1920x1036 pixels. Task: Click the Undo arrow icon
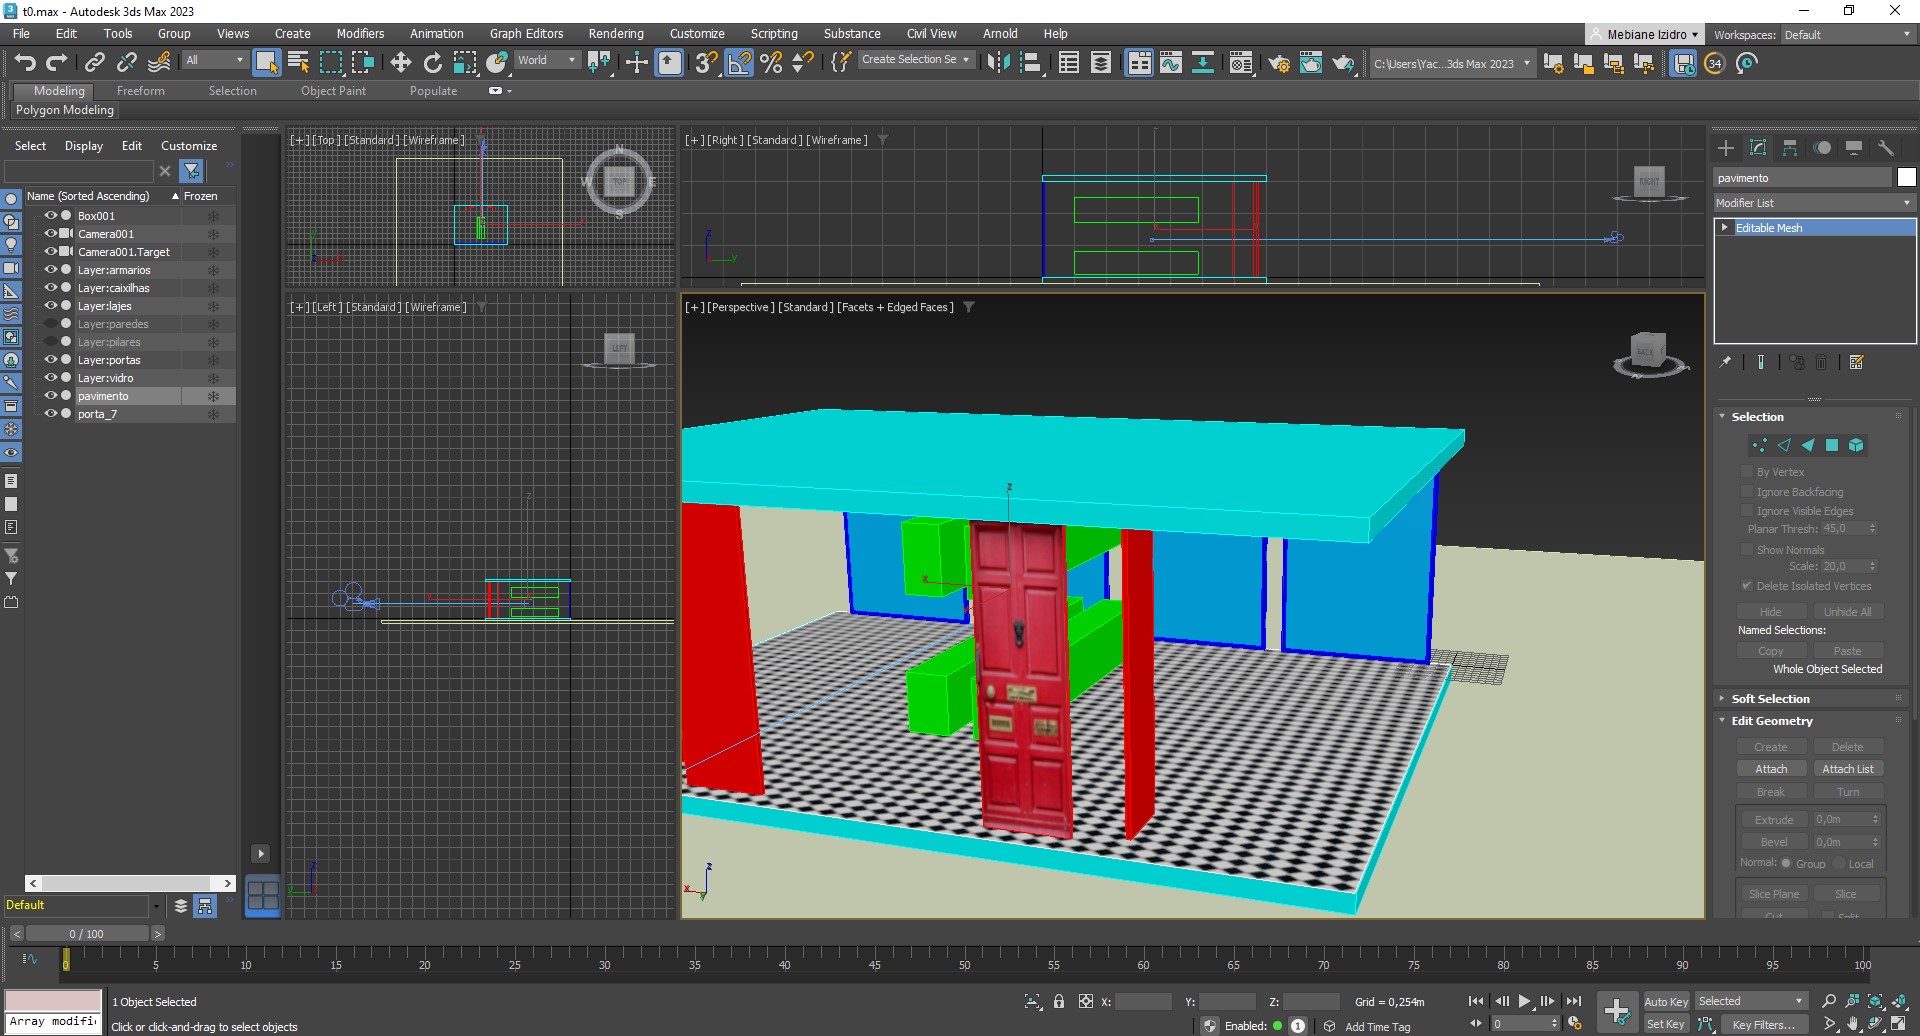click(25, 63)
